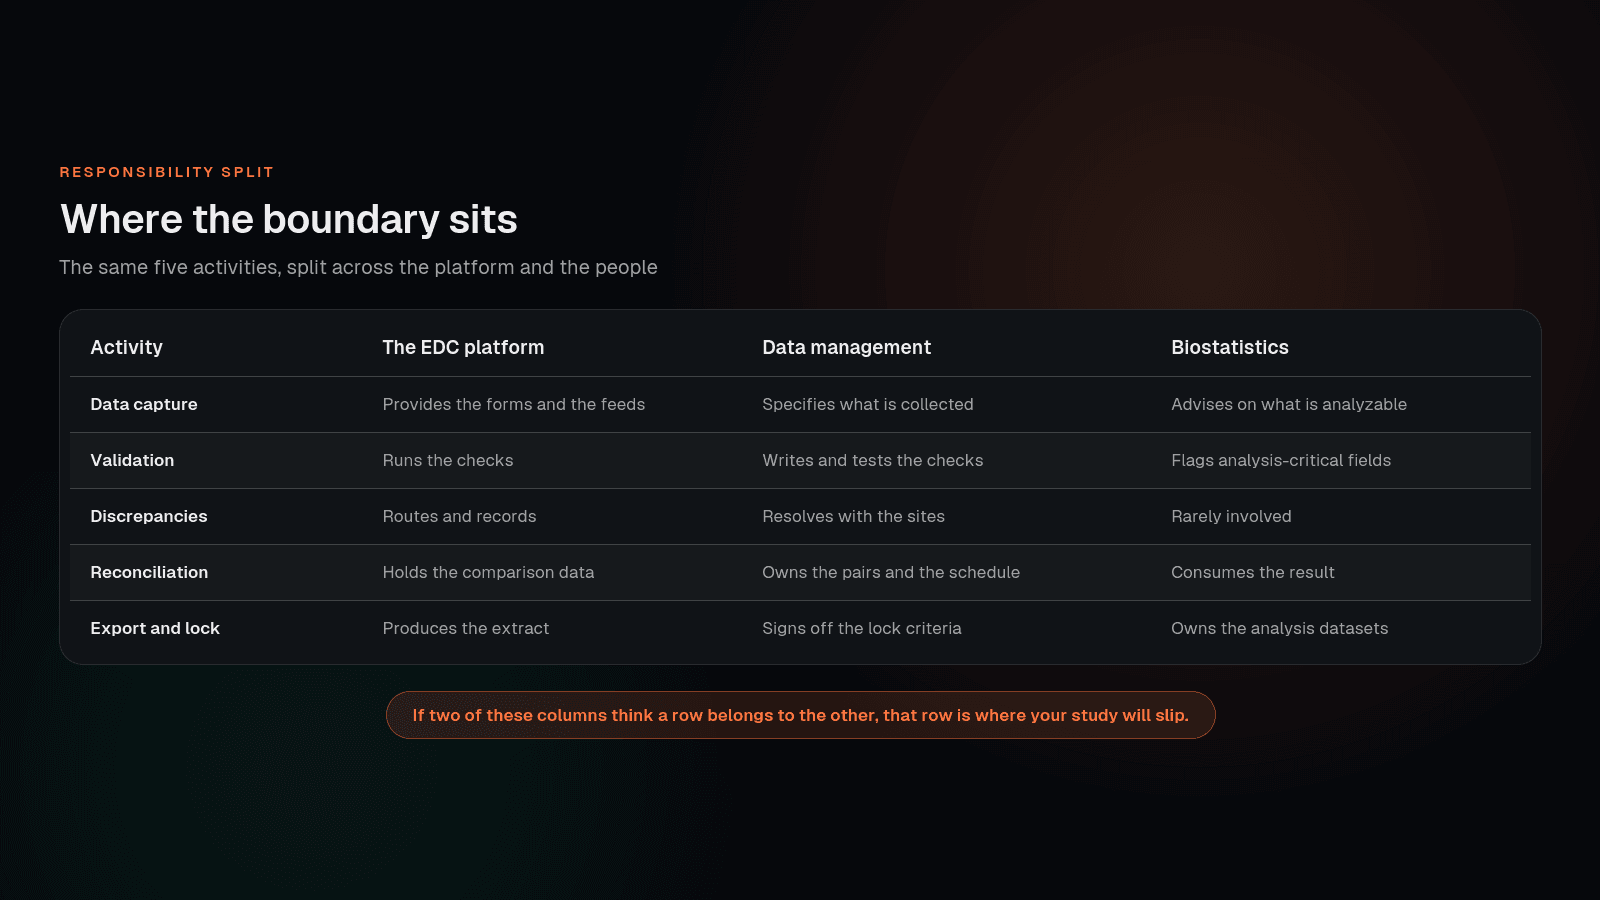Select the 'Export and lock' row label
This screenshot has height=900, width=1600.
[x=155, y=628]
